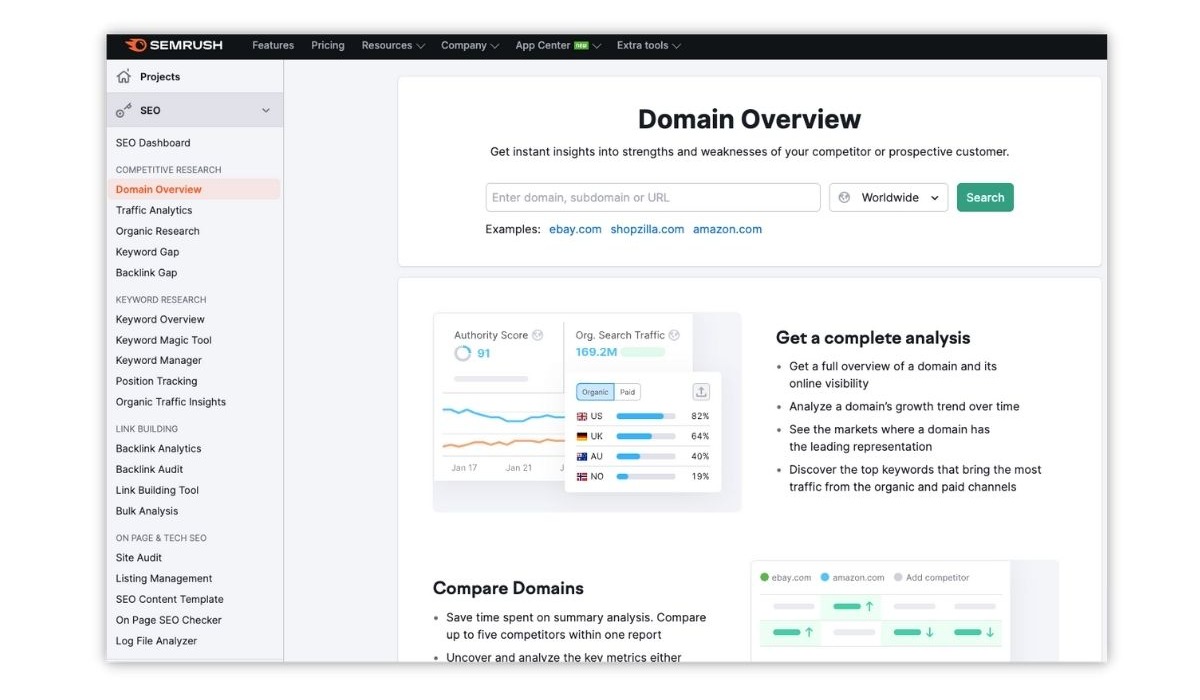Expand the Extra tools menu

pos(649,45)
